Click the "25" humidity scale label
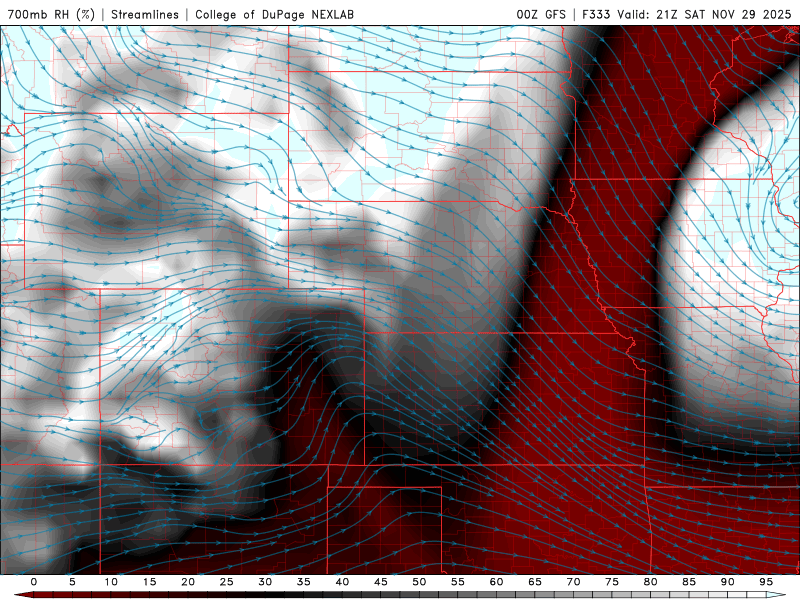 click(227, 582)
